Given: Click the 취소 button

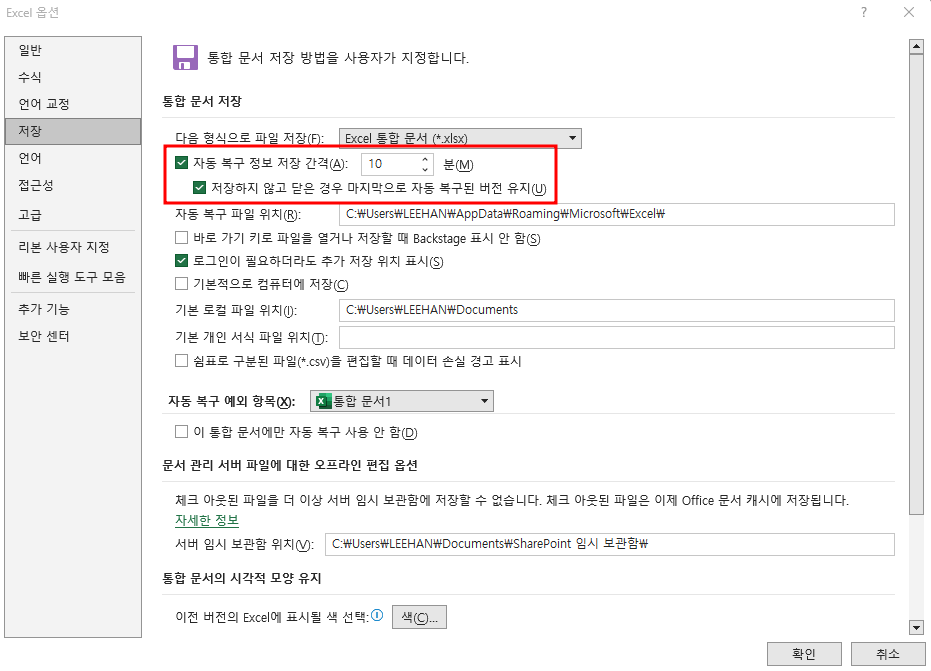Looking at the screenshot, I should pos(888,654).
